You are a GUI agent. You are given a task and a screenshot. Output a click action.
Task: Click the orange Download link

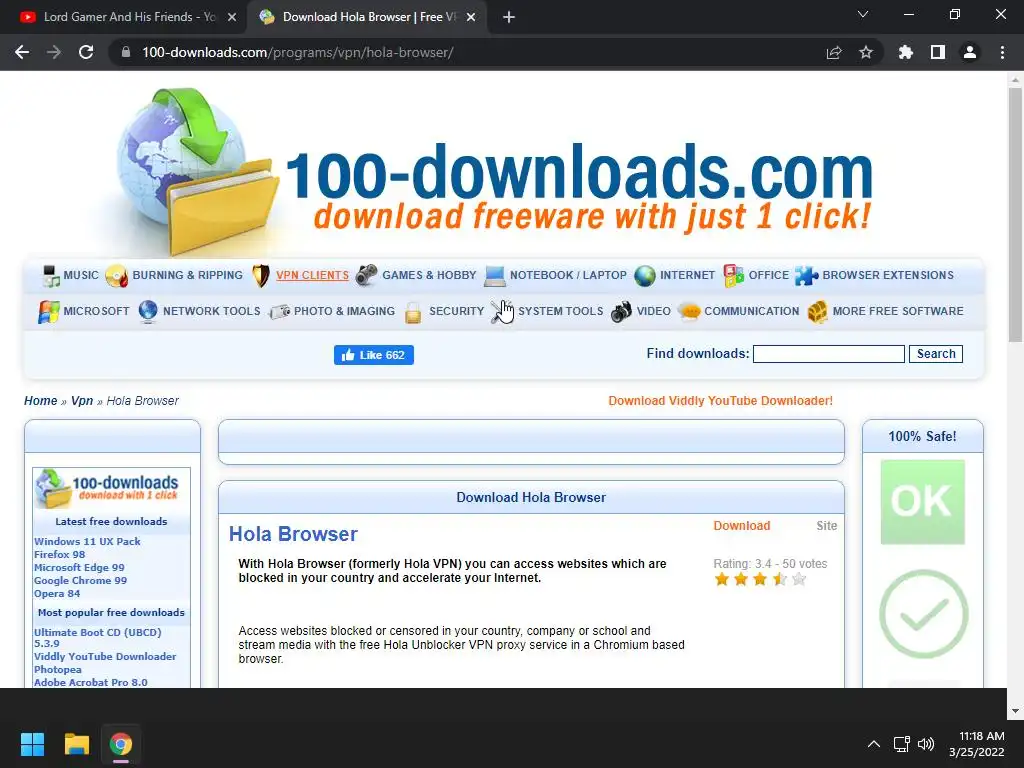[742, 526]
